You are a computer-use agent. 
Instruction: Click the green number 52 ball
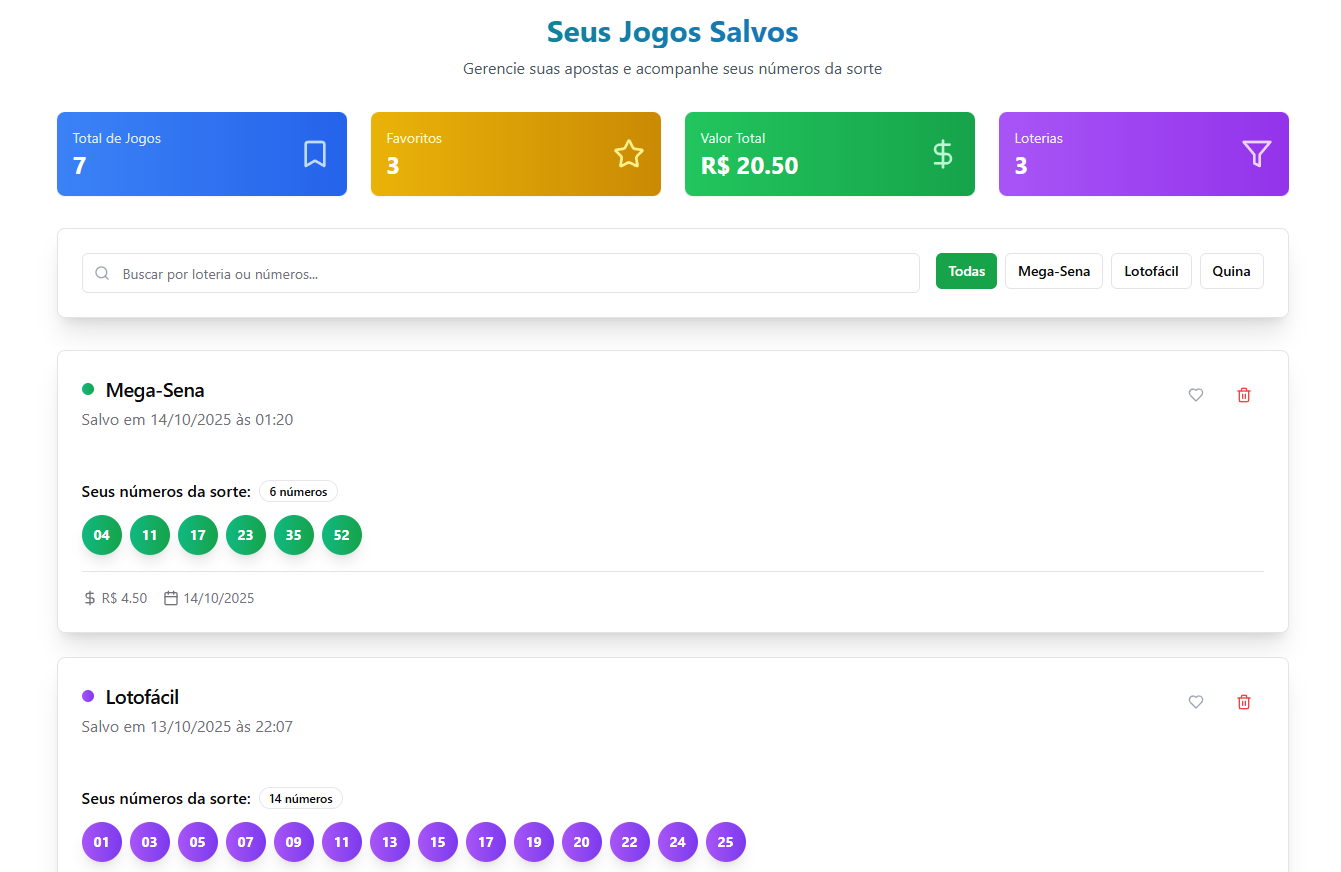(x=342, y=535)
